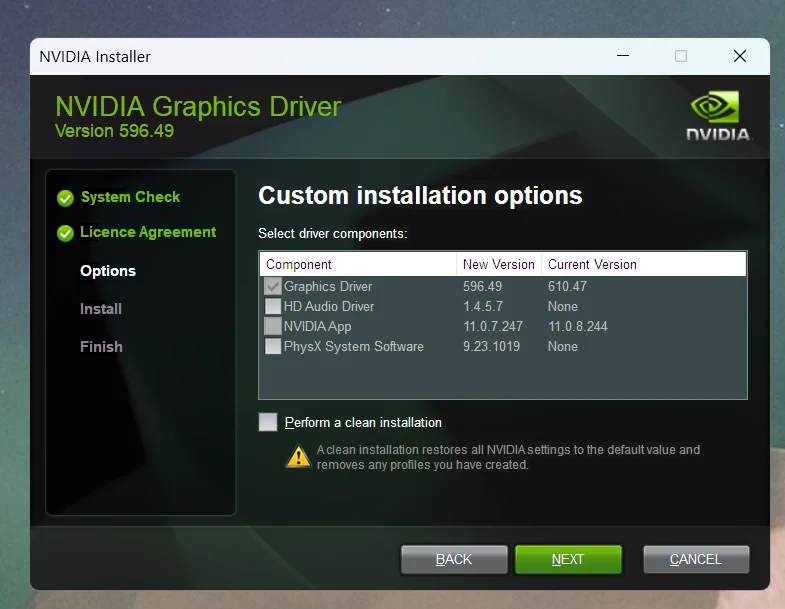Select the System Check step
This screenshot has height=609, width=785.
click(130, 197)
